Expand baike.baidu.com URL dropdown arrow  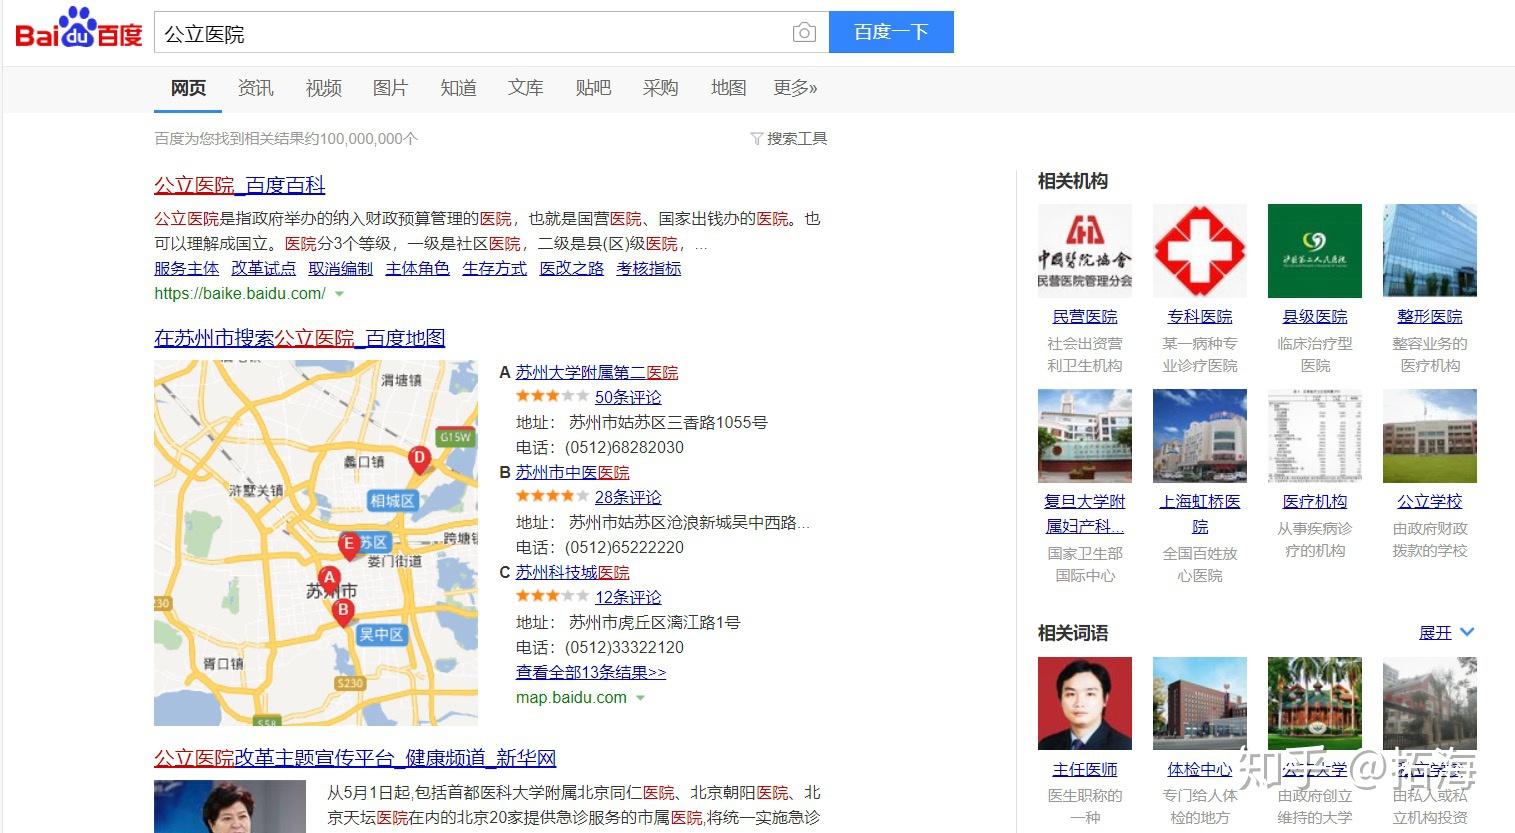pyautogui.click(x=339, y=294)
